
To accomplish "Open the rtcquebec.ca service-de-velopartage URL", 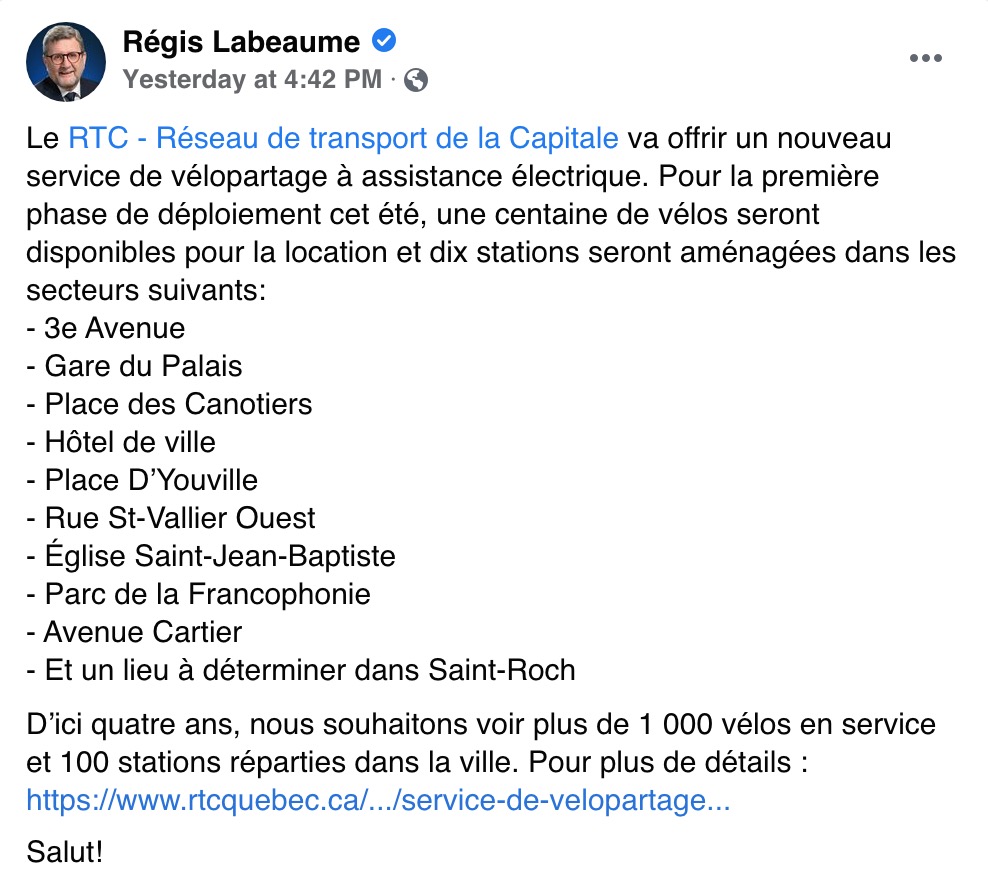I will point(378,800).
